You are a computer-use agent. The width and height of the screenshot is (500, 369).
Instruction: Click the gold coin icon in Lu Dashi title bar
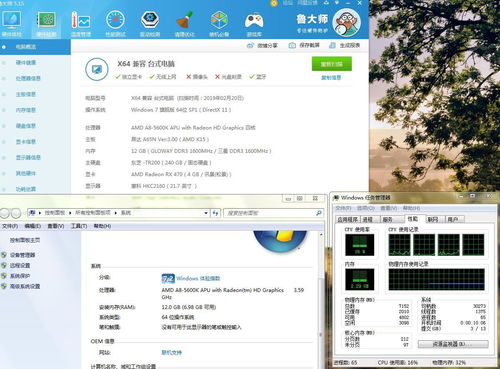274,3
